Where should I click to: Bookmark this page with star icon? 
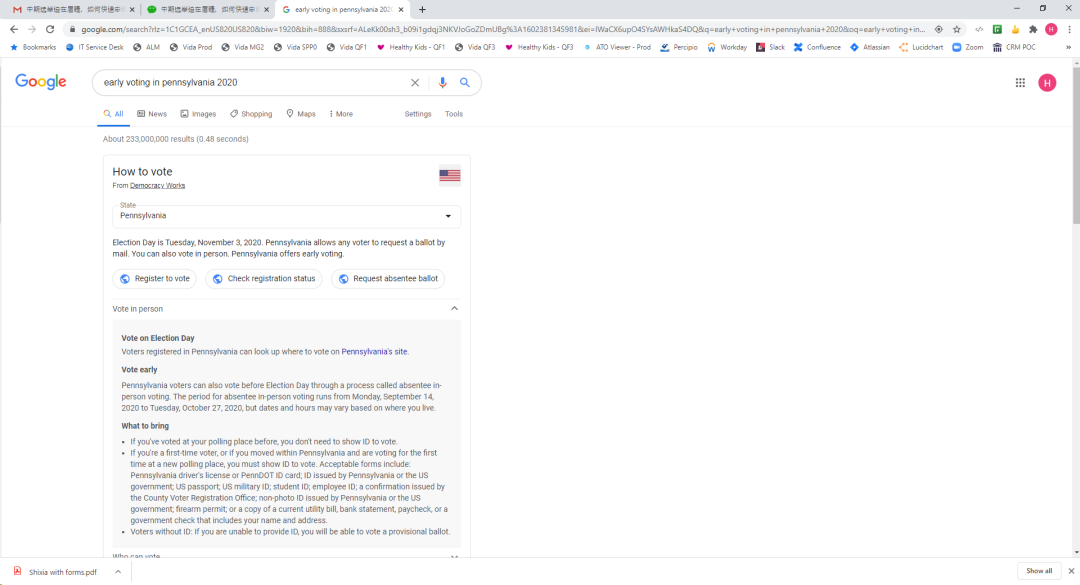[x=957, y=29]
